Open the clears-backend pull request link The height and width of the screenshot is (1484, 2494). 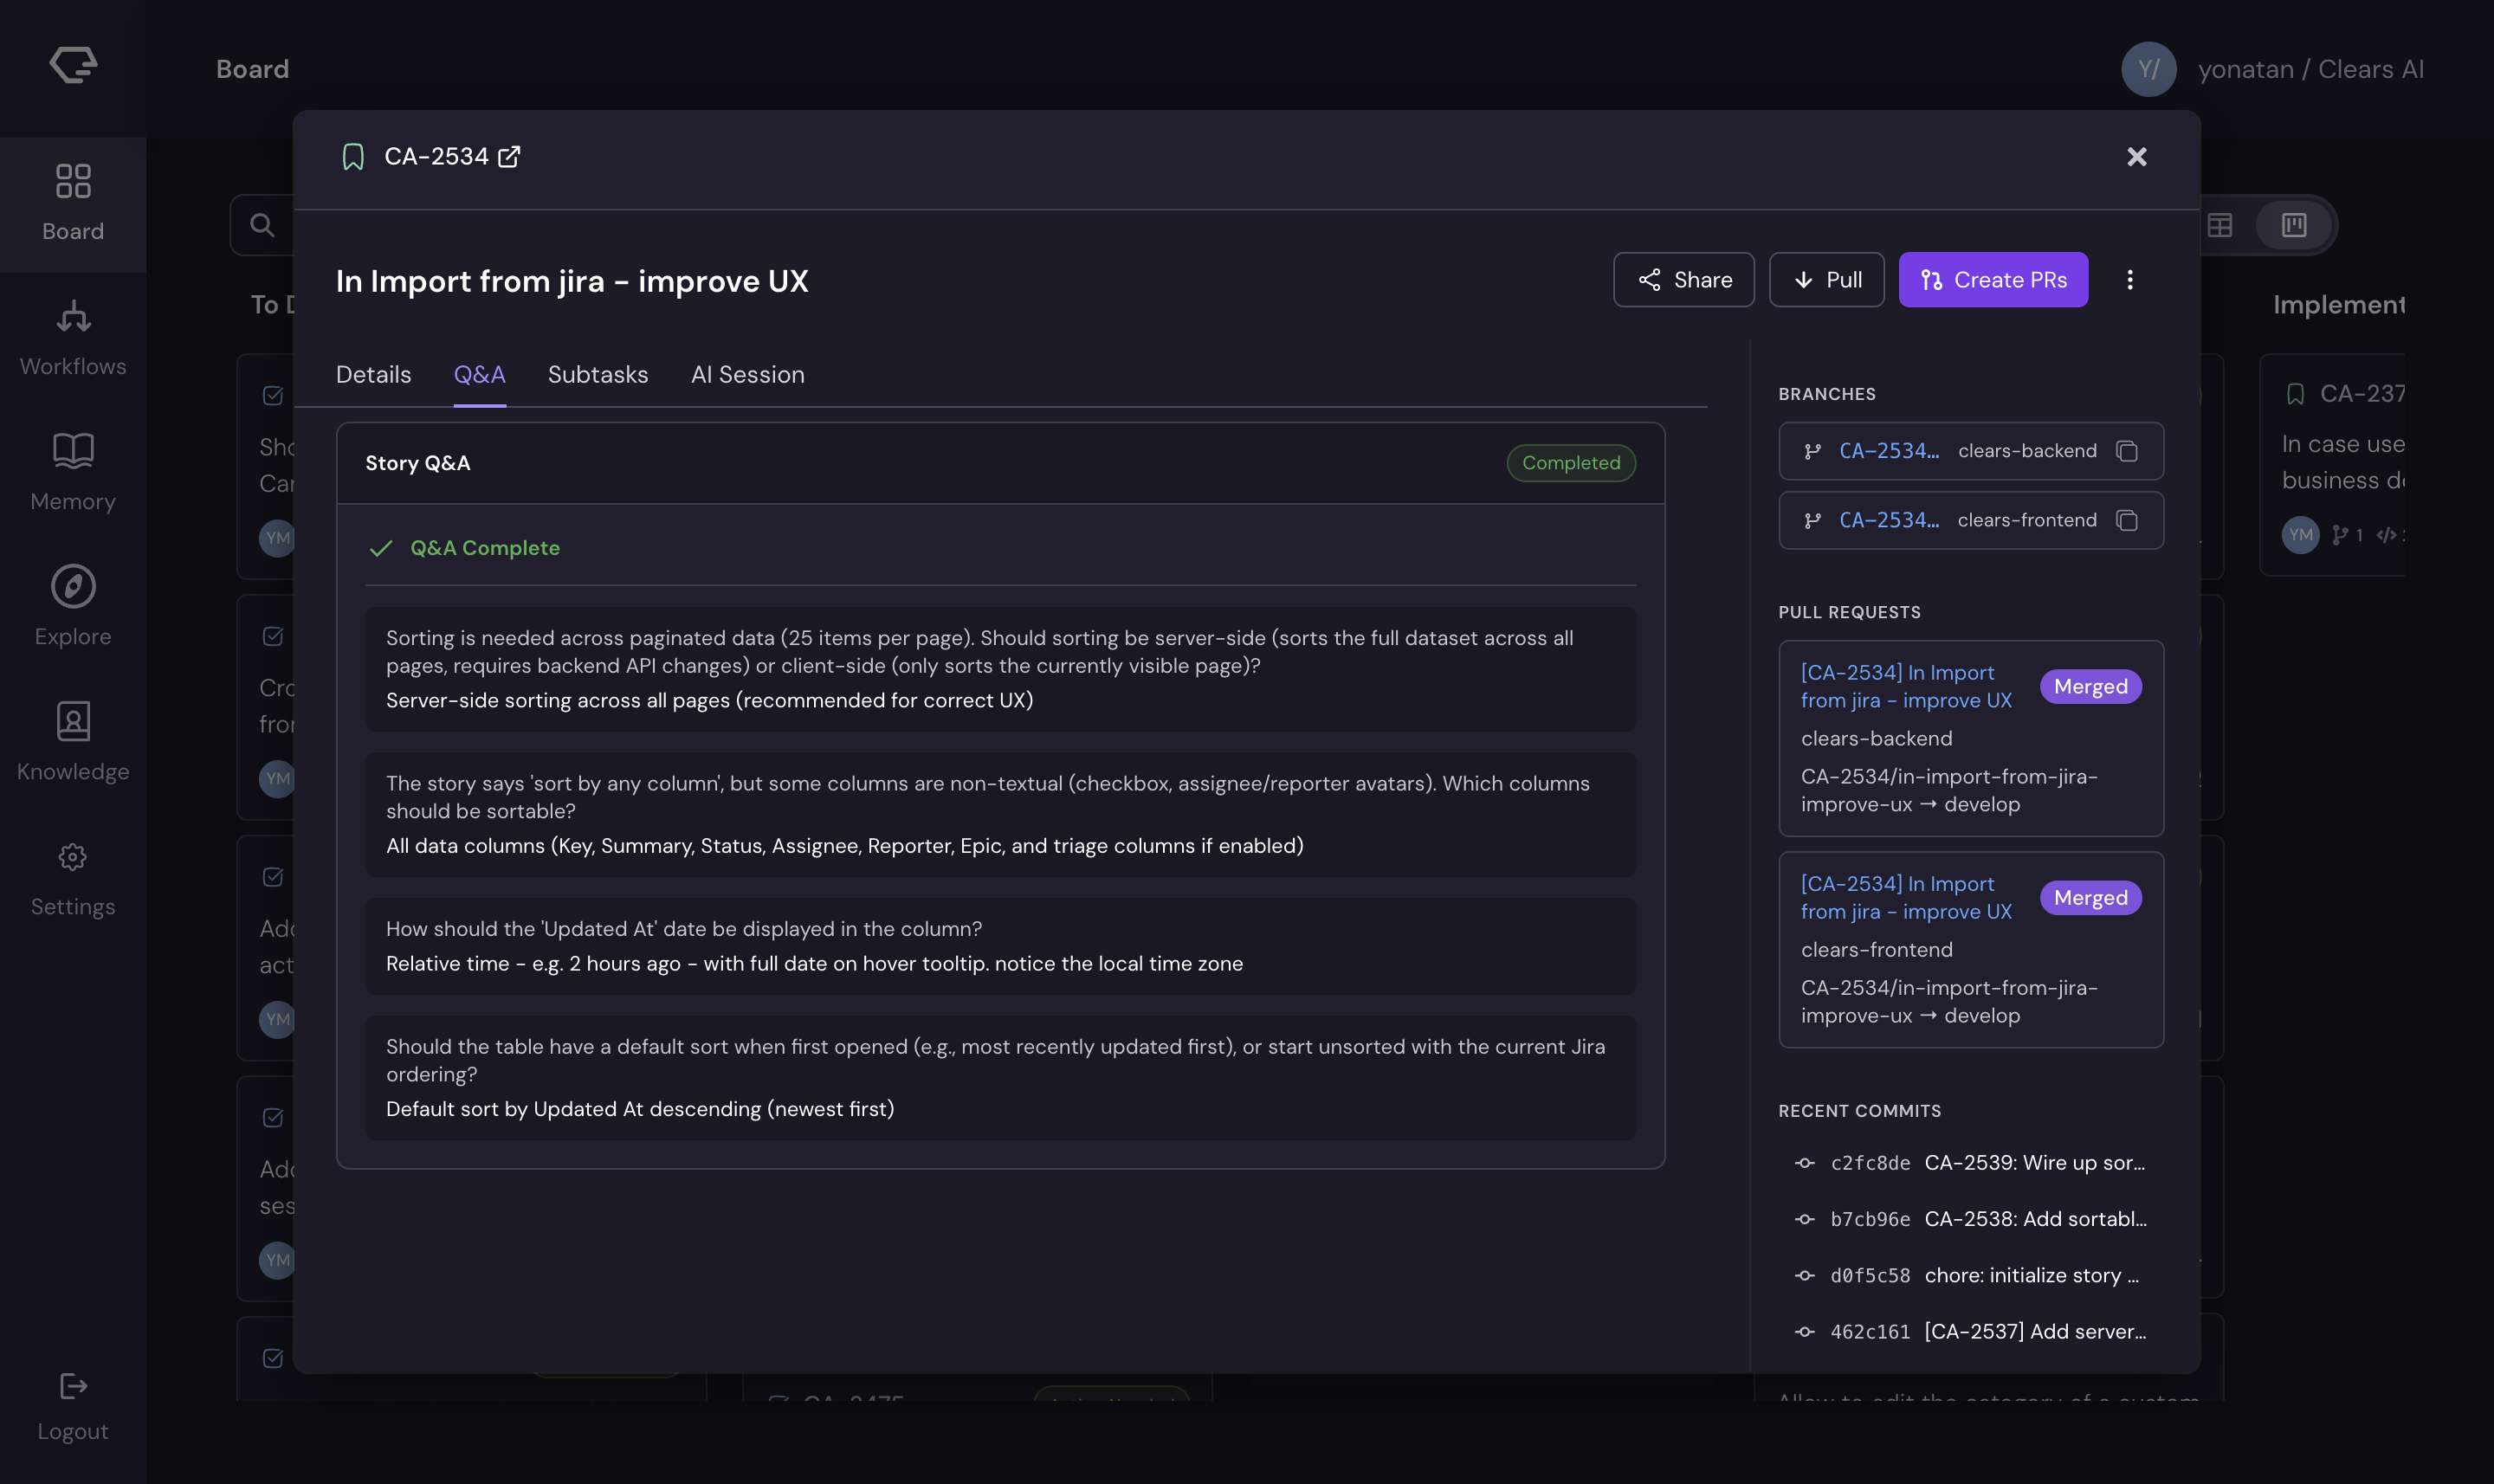[1906, 687]
